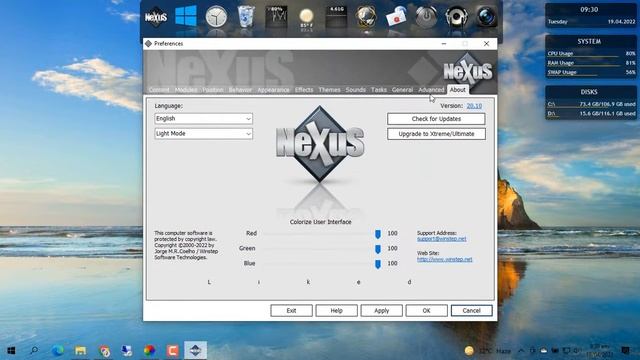Click the power button dock icon

click(x=426, y=17)
